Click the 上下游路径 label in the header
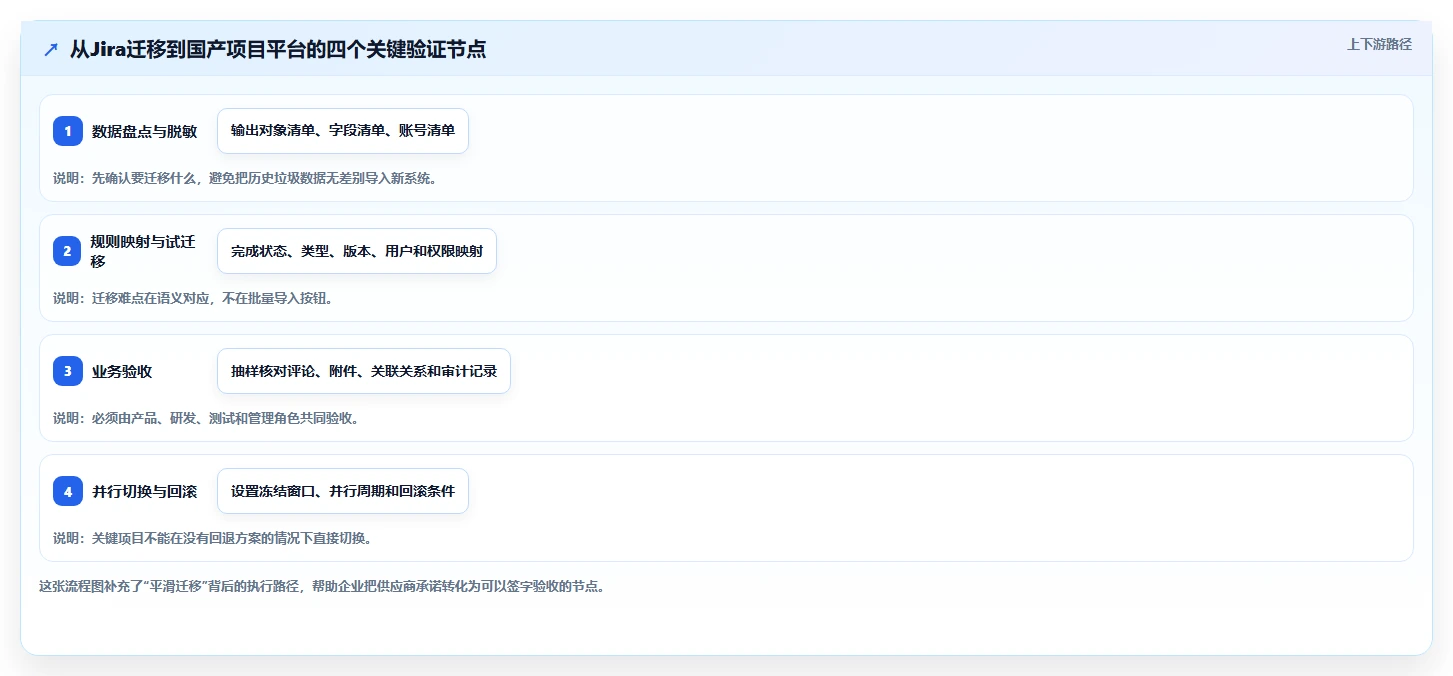The image size is (1453, 676). click(1379, 44)
